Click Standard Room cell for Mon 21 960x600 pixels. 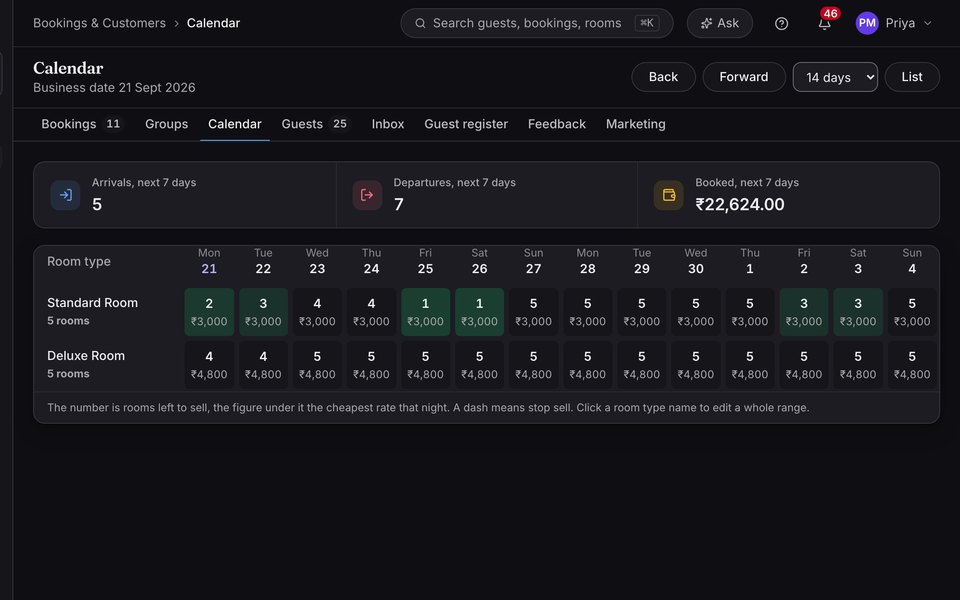pyautogui.click(x=209, y=312)
